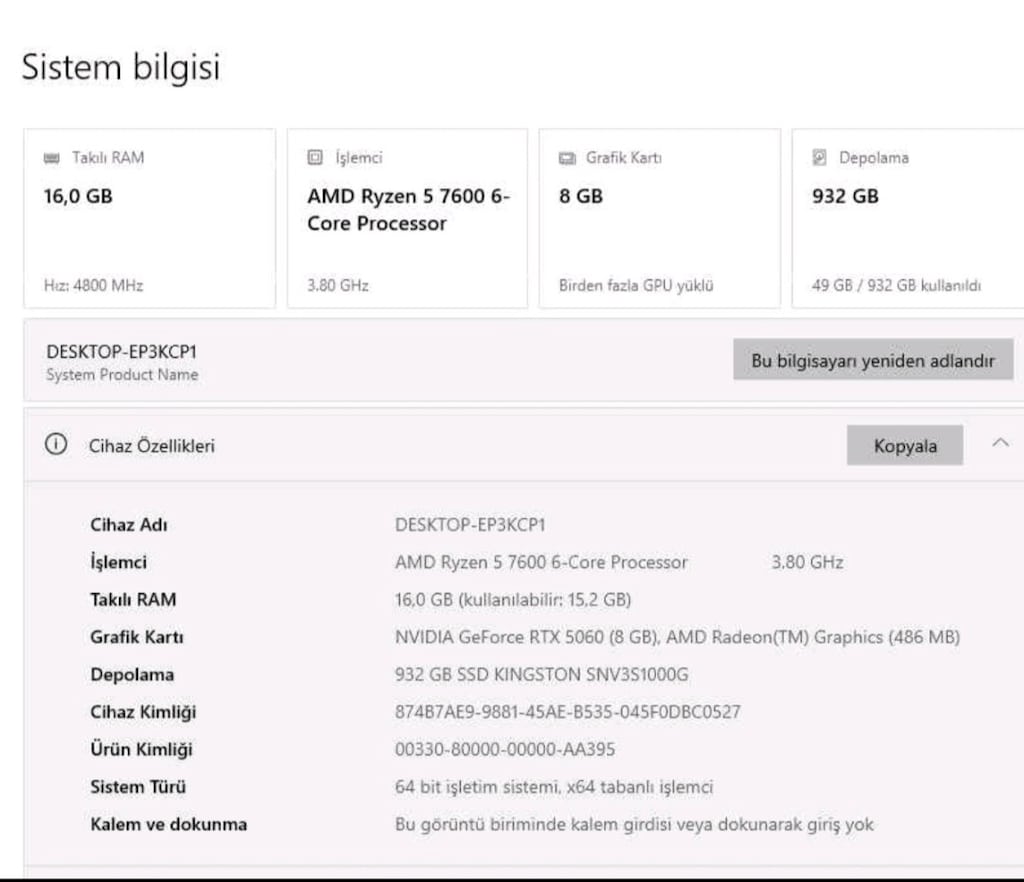1024x882 pixels.
Task: Click Birden fazla GPU yüklü text
Action: (636, 285)
